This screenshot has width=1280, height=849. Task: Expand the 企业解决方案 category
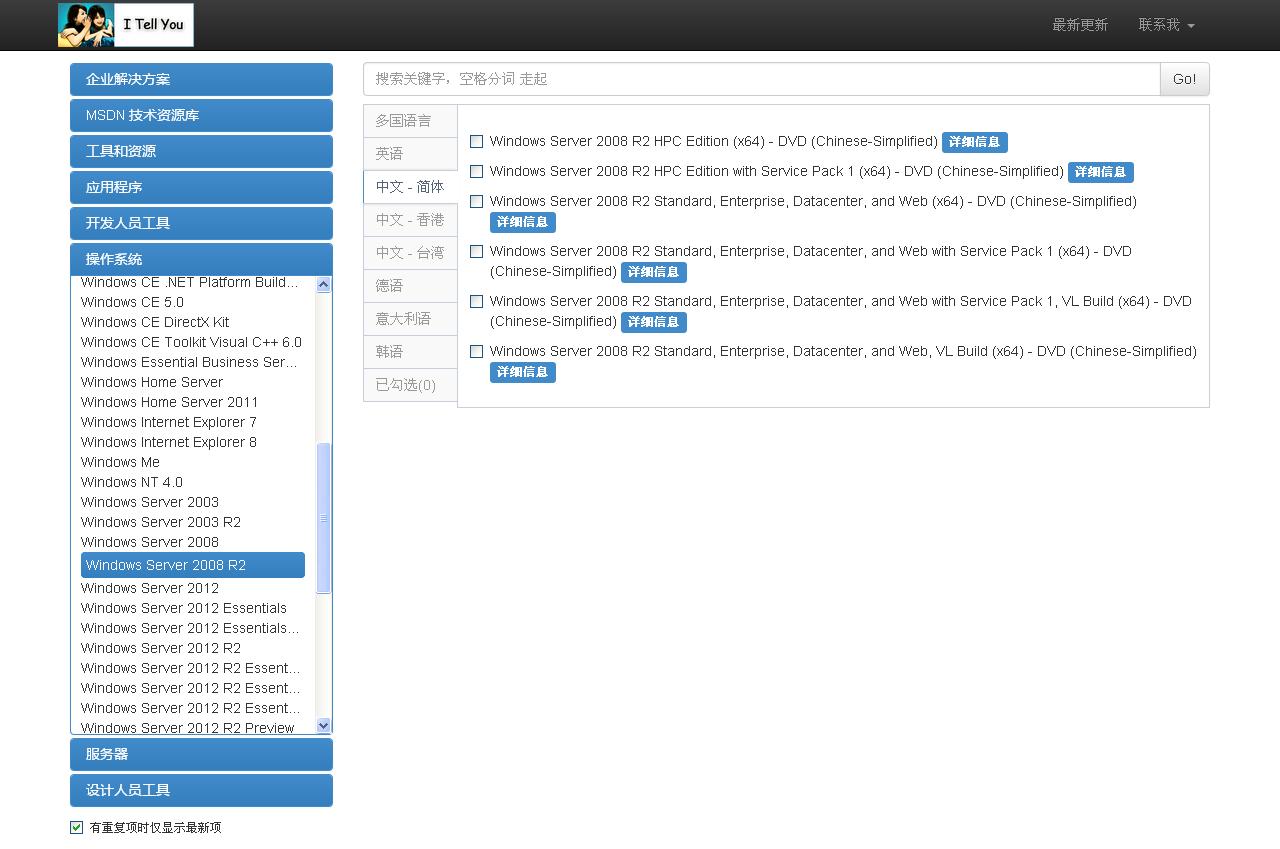pyautogui.click(x=201, y=79)
